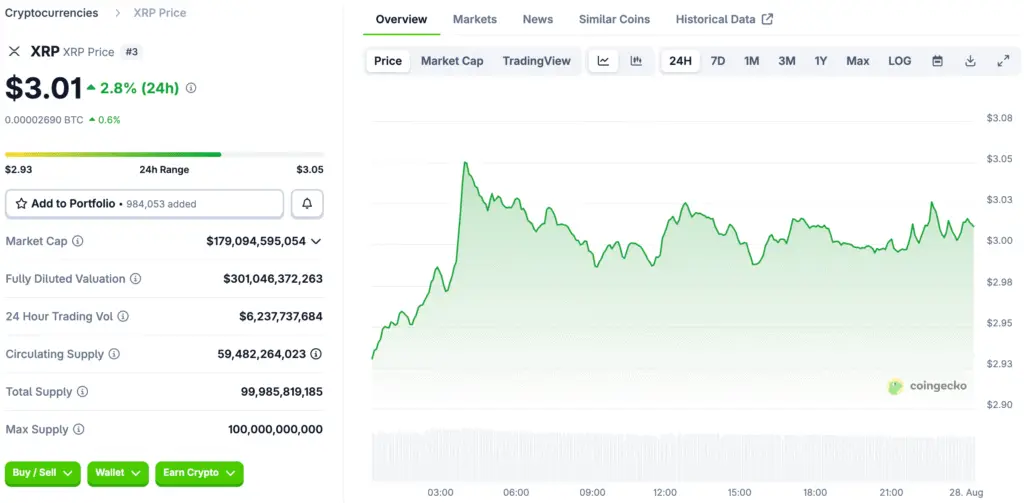Click 24 Hour Trading Vol info icon
Image resolution: width=1024 pixels, height=503 pixels.
click(x=123, y=317)
